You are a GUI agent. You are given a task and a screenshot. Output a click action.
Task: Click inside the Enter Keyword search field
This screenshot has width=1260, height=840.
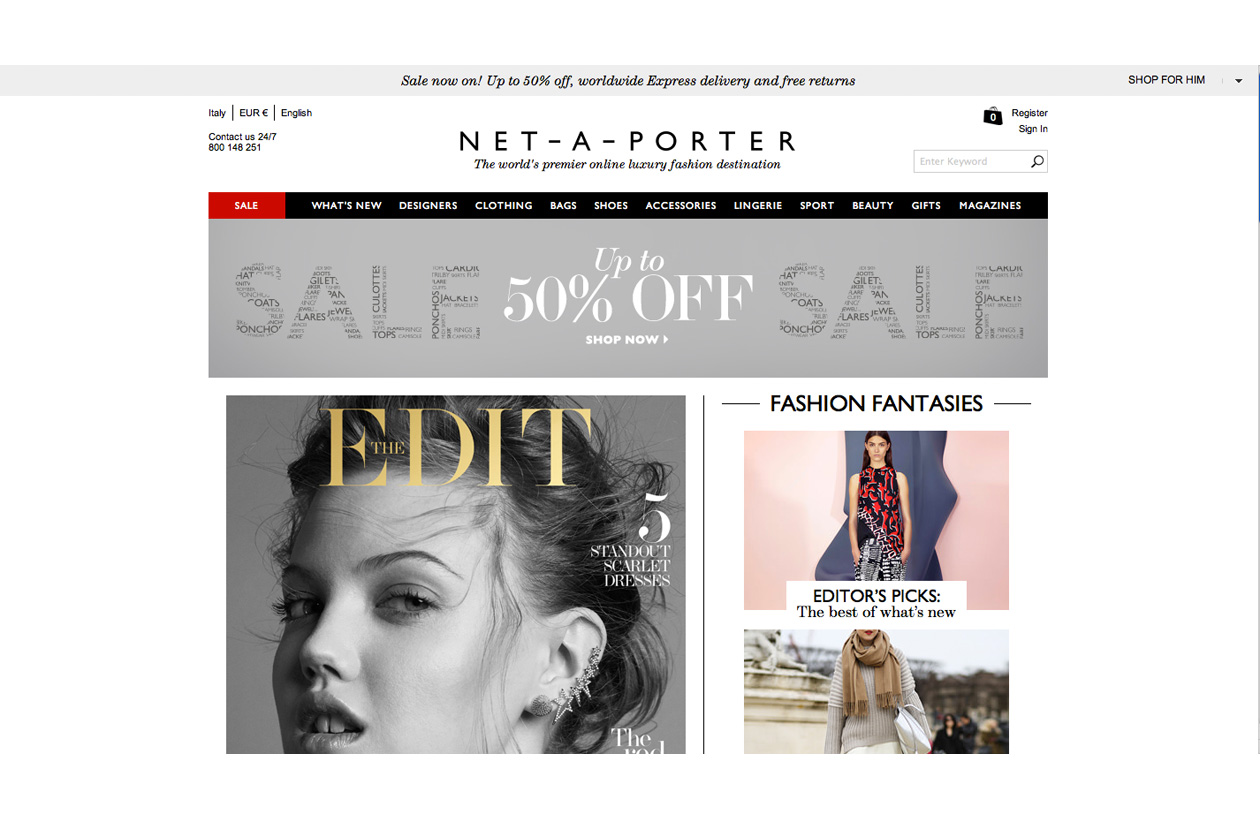tap(971, 161)
